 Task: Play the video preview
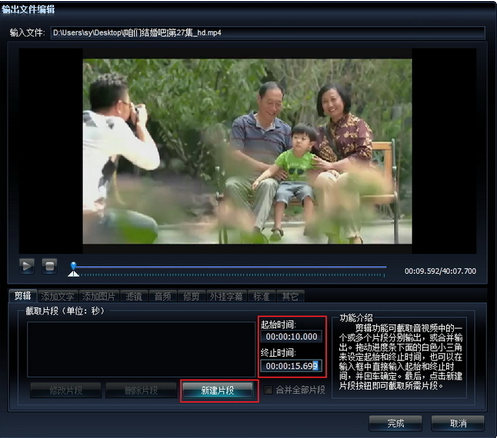(27, 266)
